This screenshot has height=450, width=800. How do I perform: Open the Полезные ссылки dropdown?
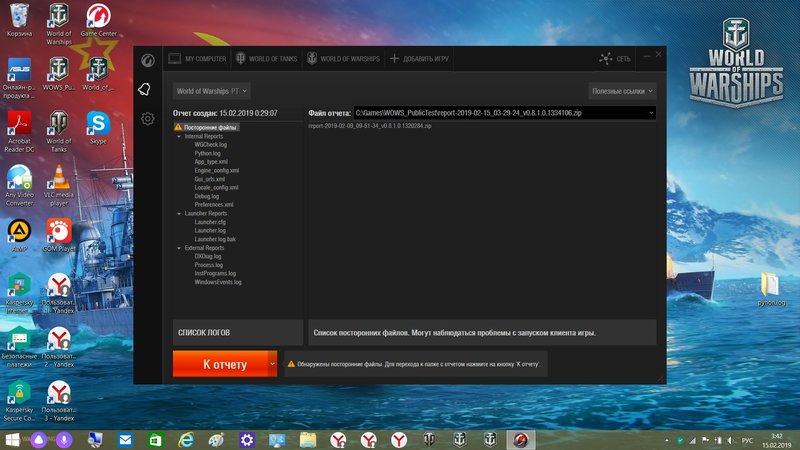tap(622, 91)
